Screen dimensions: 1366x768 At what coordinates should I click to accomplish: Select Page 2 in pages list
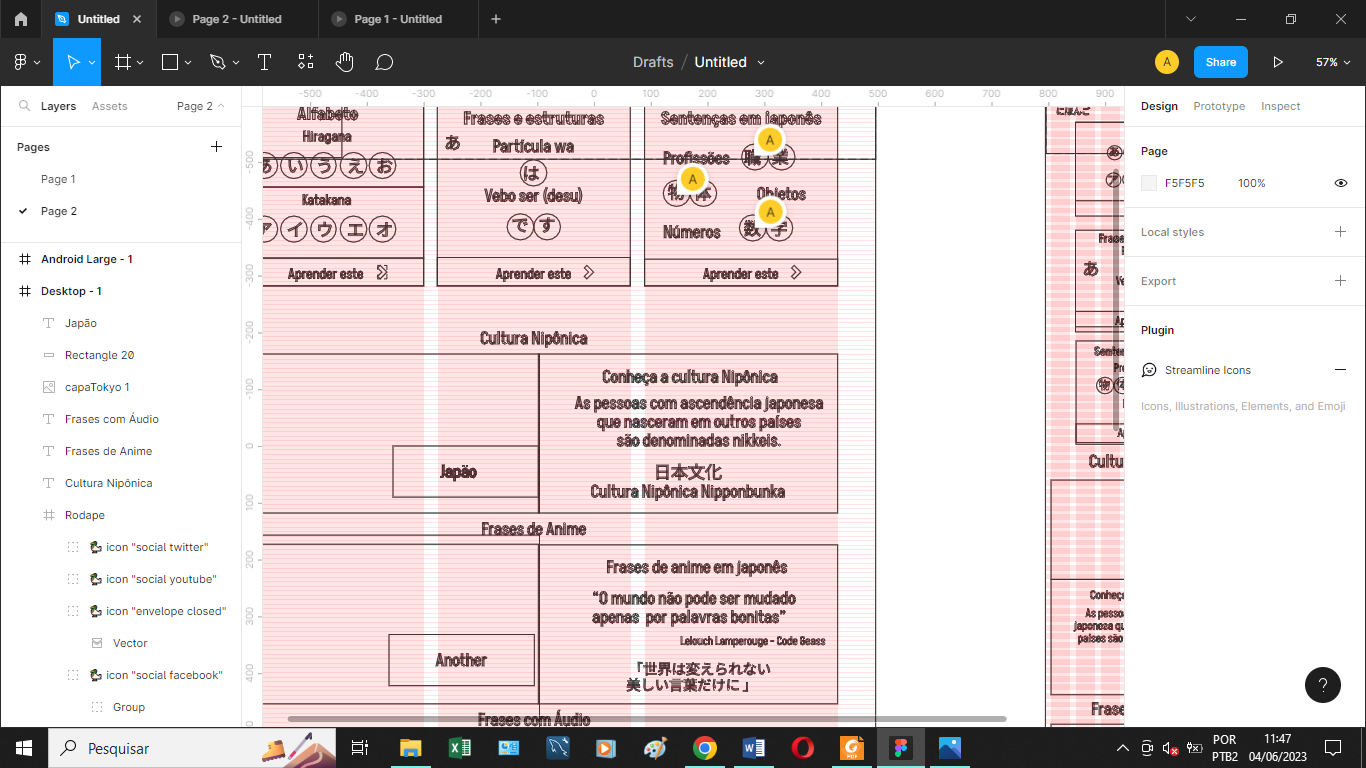click(x=59, y=211)
